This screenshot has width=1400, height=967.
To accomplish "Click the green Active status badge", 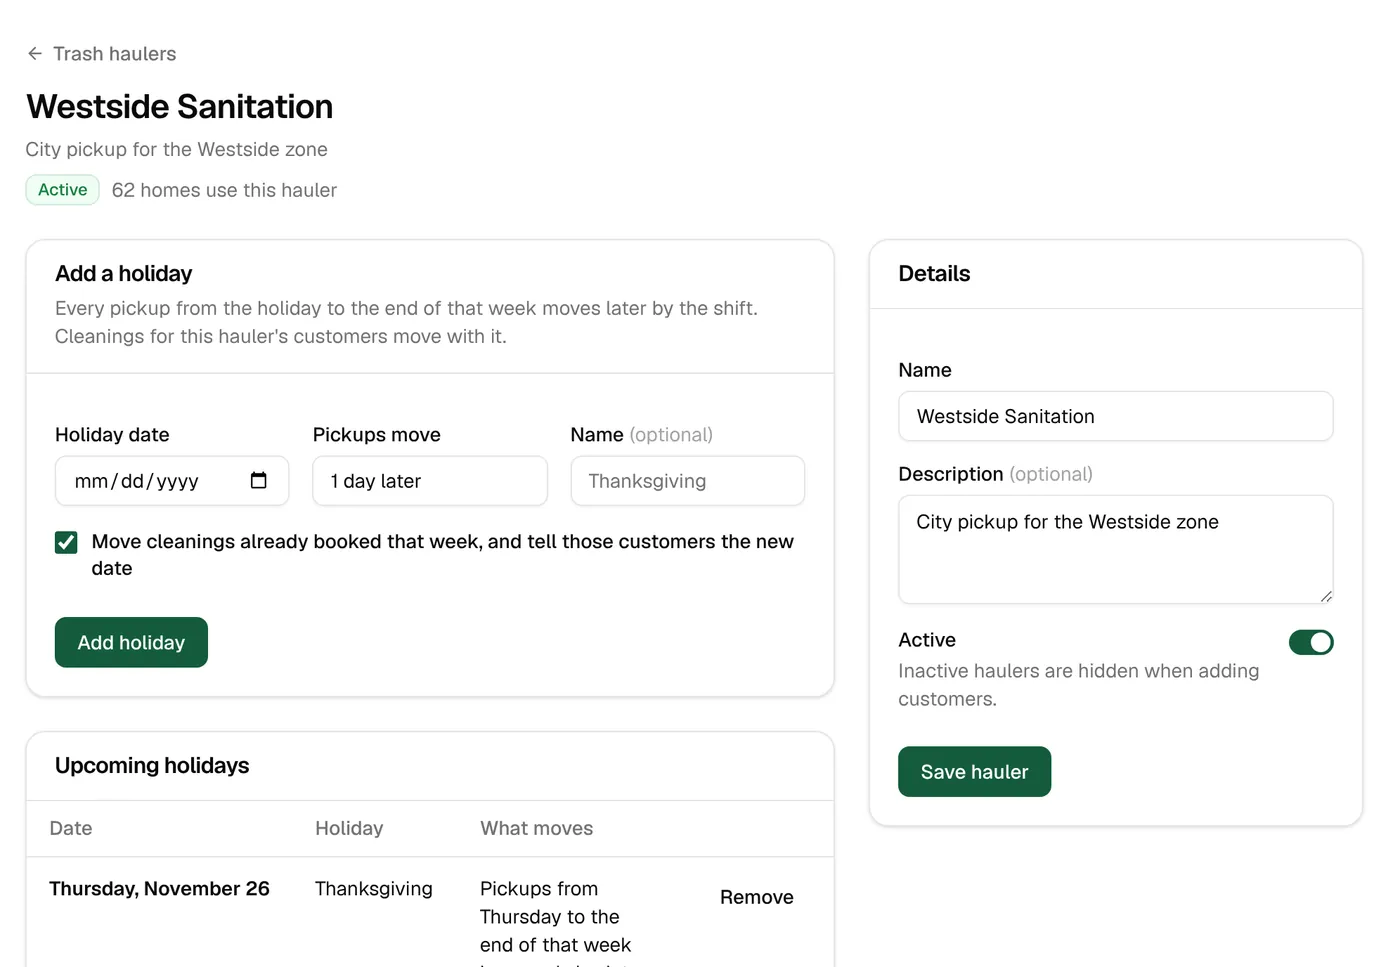I will (63, 190).
